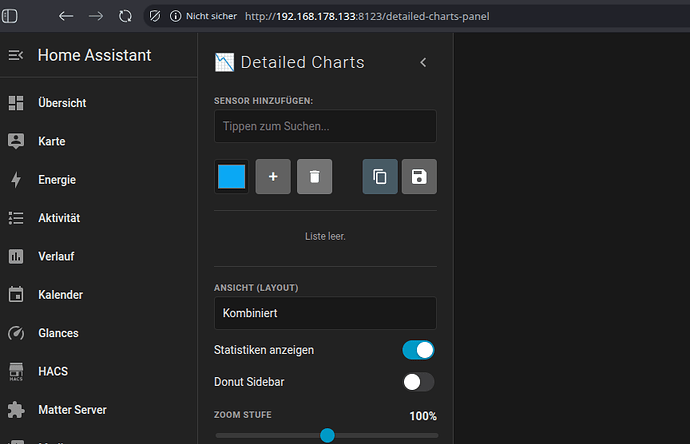Viewport: 690px width, 444px height.
Task: Click the trash delete icon button
Action: pyautogui.click(x=314, y=176)
